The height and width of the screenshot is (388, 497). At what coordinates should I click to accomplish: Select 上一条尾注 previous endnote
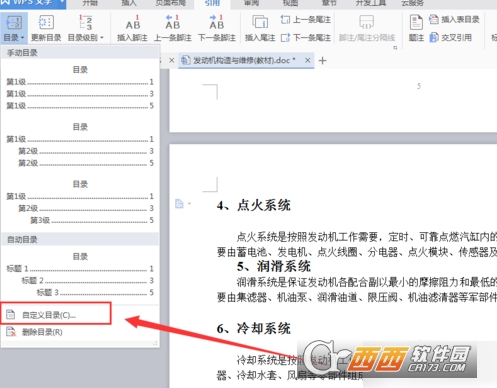(306, 19)
